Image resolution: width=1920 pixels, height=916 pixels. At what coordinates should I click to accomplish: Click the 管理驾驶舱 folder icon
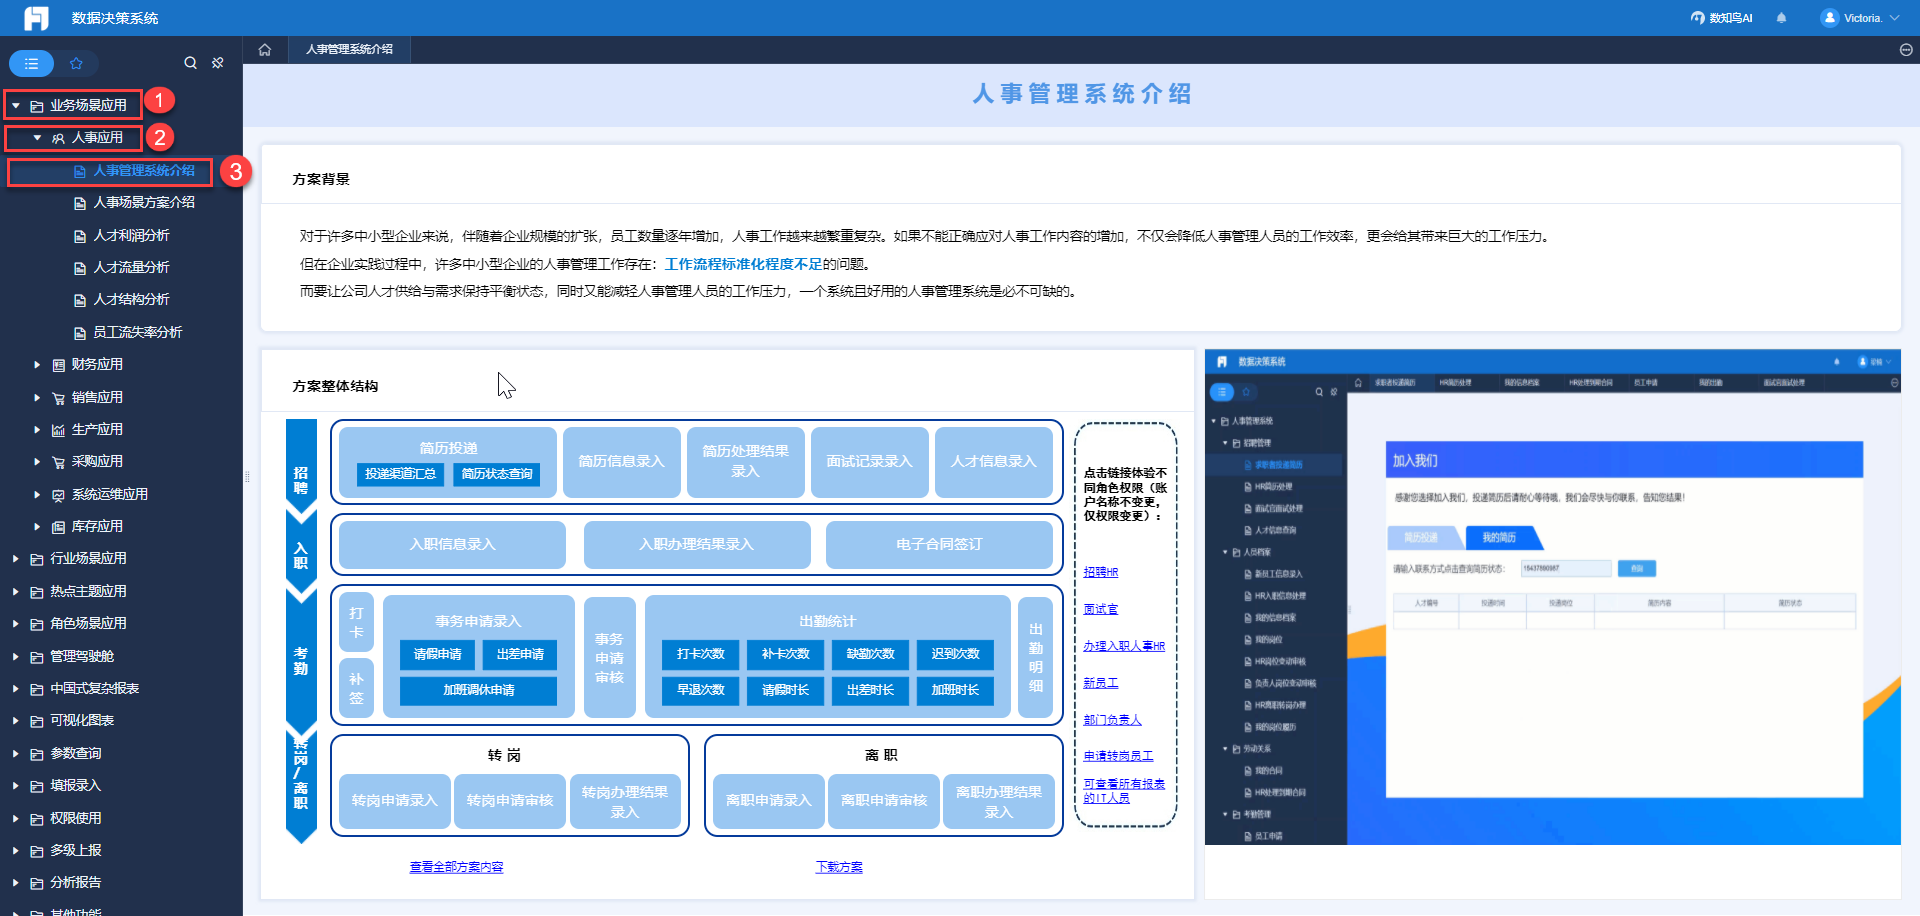pyautogui.click(x=37, y=657)
